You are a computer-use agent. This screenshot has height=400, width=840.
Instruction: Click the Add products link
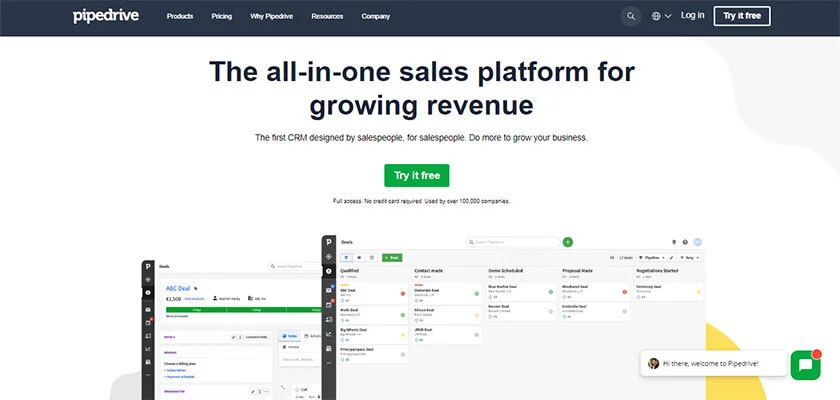194,298
